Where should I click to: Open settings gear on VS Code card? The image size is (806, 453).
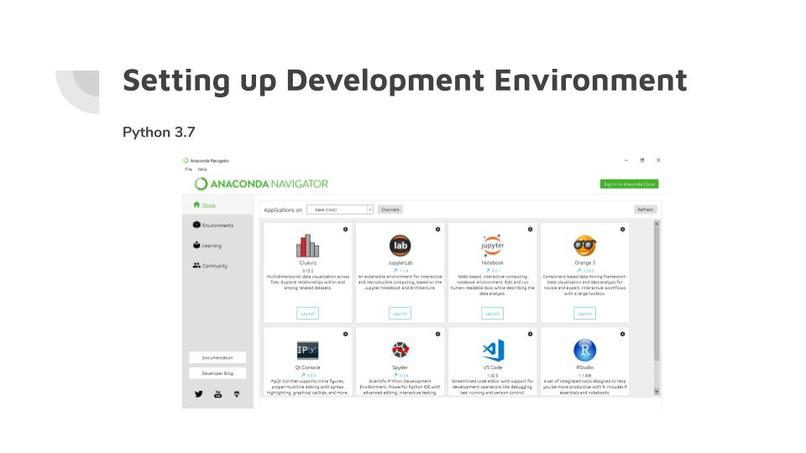point(530,334)
